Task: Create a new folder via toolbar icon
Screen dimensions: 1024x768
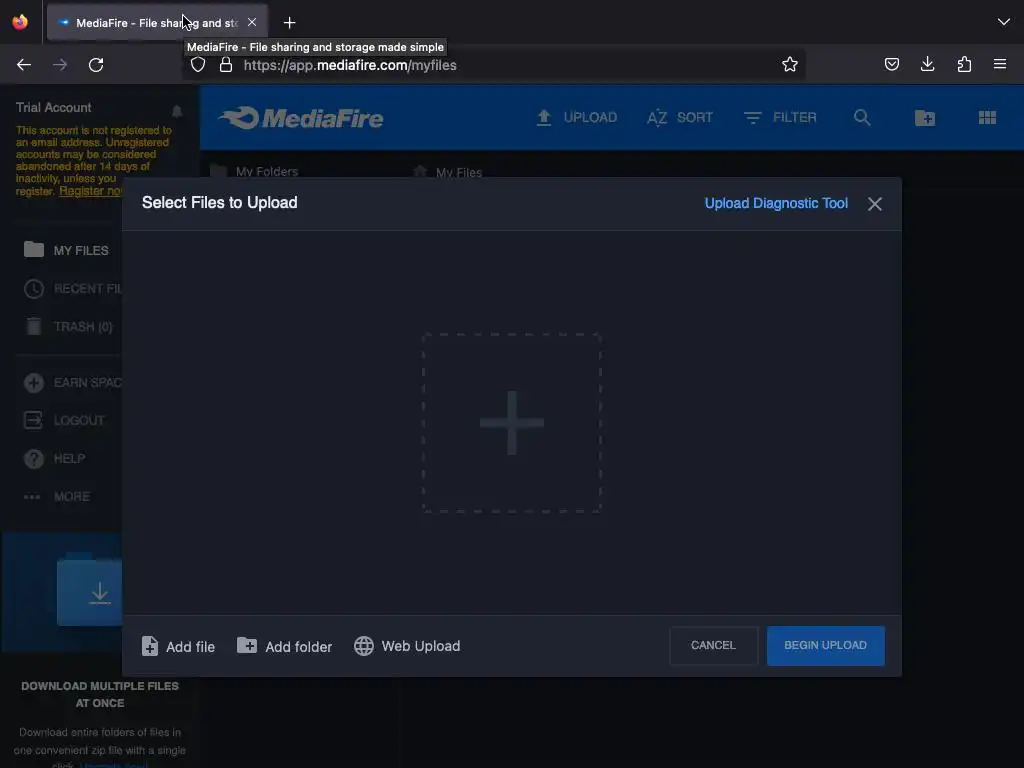Action: coord(925,118)
